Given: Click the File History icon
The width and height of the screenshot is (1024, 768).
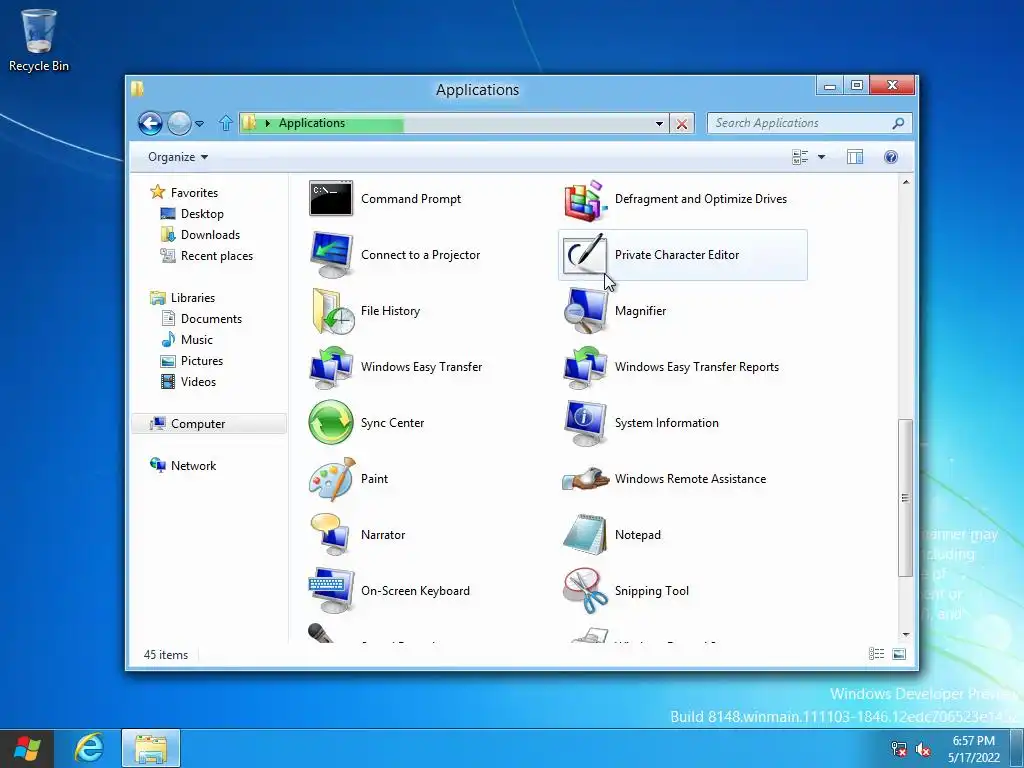Looking at the screenshot, I should pos(332,311).
